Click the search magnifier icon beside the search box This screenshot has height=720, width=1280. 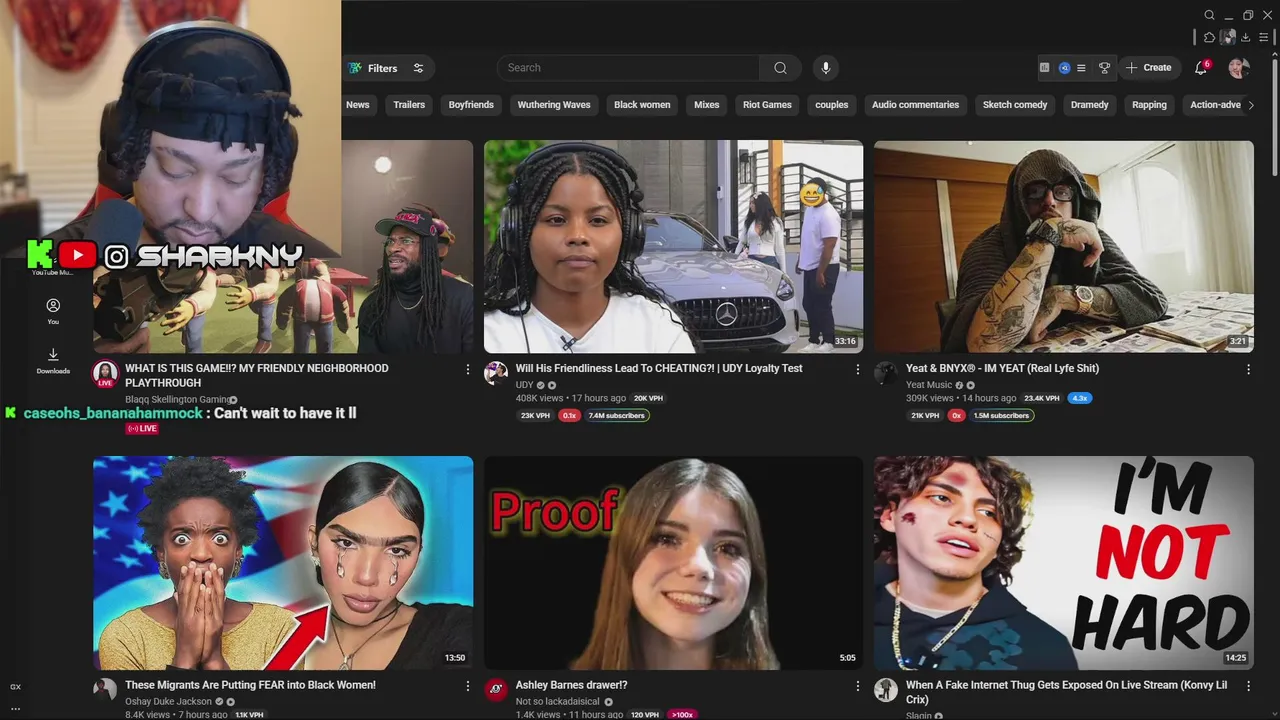[x=780, y=68]
